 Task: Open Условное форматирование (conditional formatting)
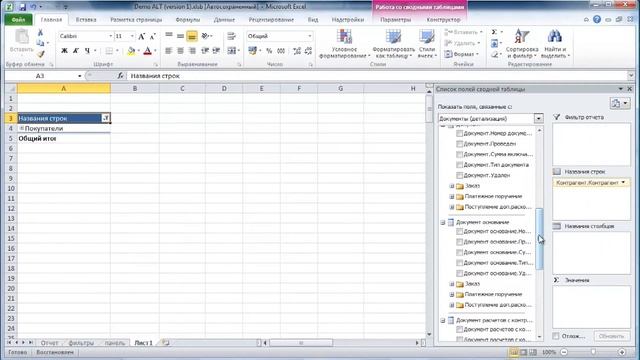tap(344, 44)
